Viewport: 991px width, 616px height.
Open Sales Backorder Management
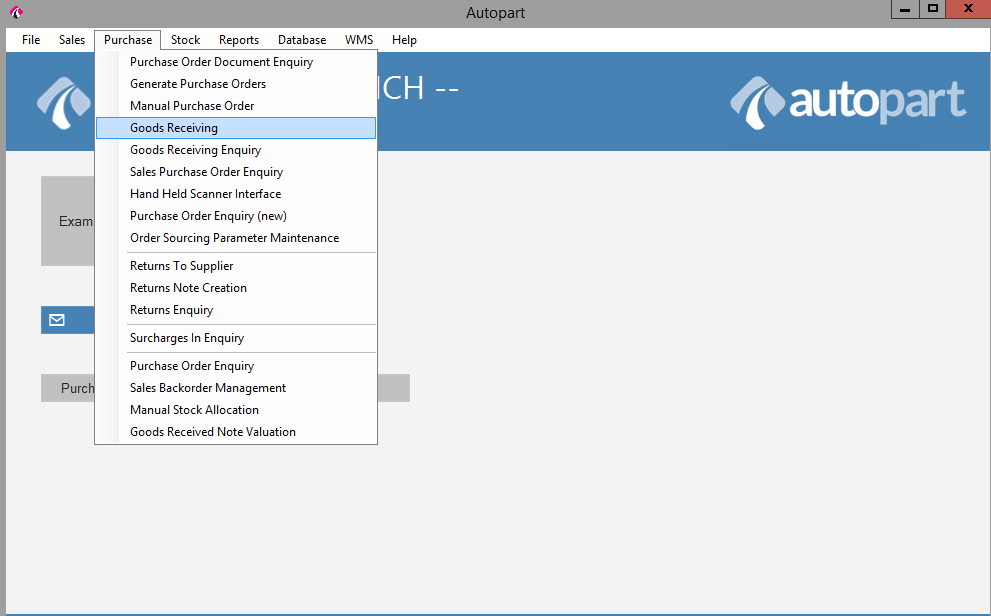(x=236, y=388)
